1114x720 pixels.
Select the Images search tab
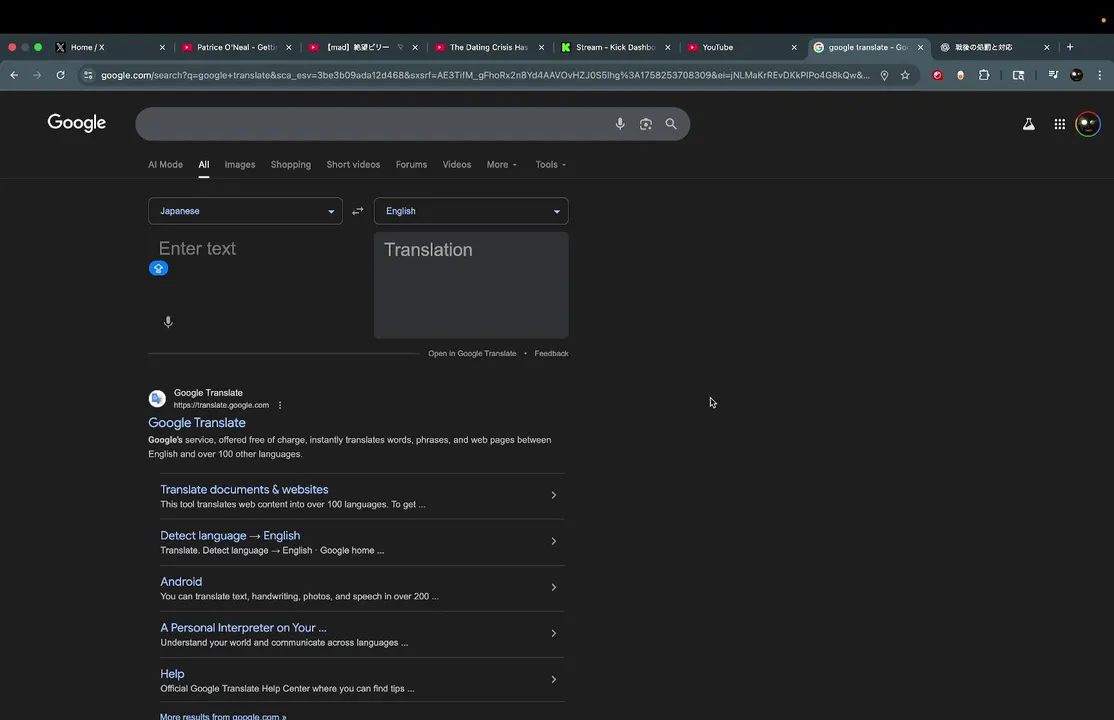(239, 164)
